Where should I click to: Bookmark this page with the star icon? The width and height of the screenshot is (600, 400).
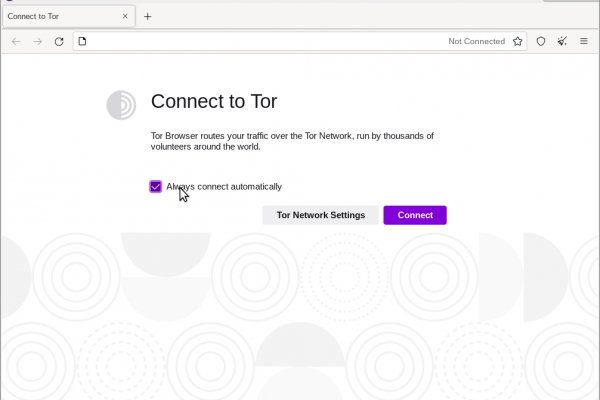point(518,41)
